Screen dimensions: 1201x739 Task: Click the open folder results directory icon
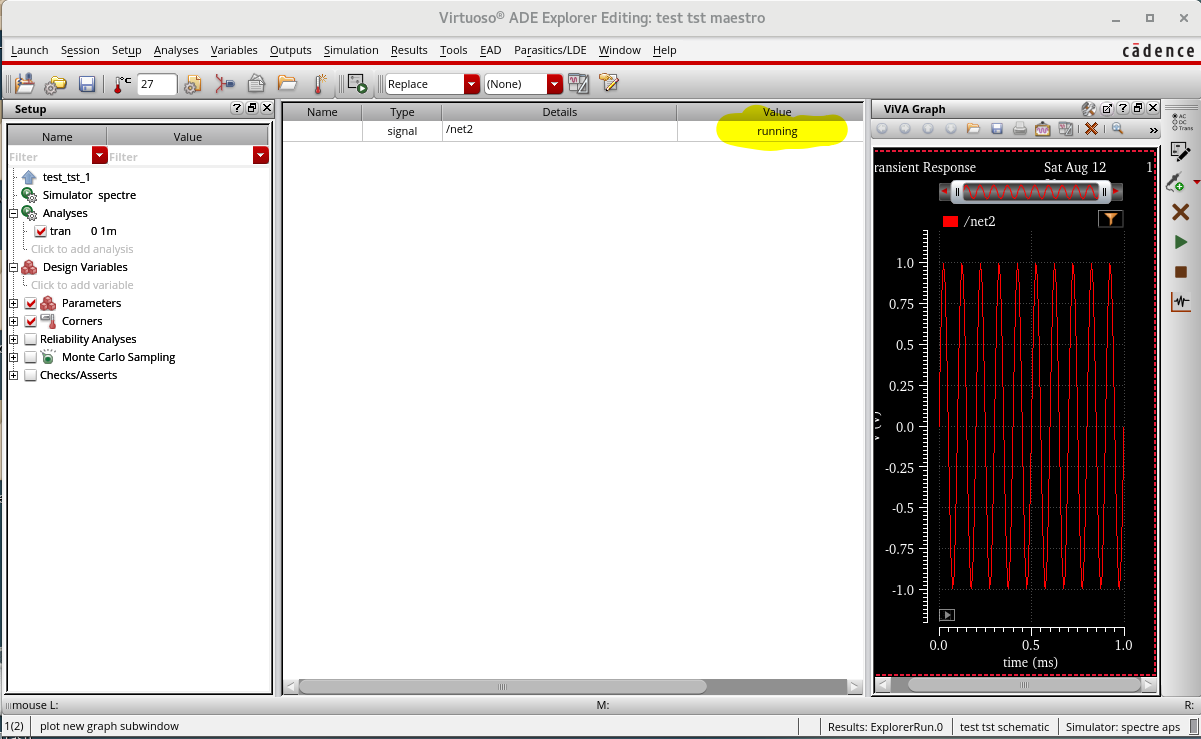pos(288,84)
